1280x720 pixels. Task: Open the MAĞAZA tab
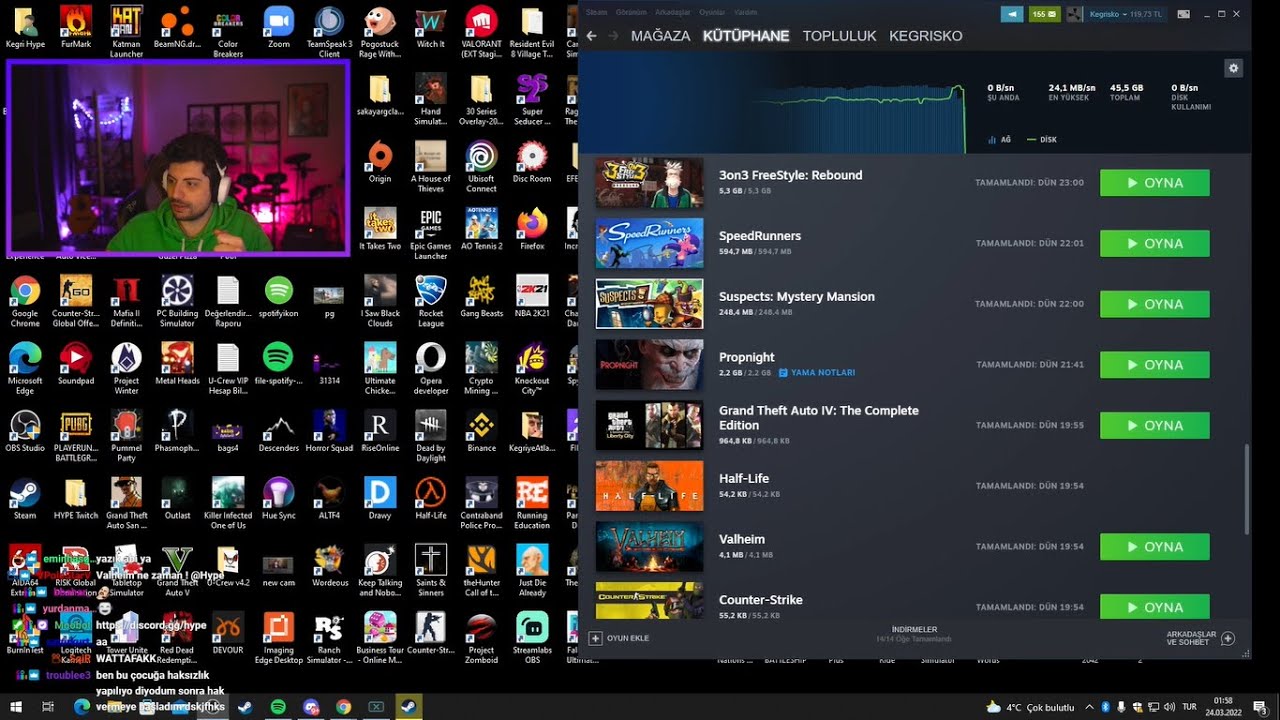[660, 36]
